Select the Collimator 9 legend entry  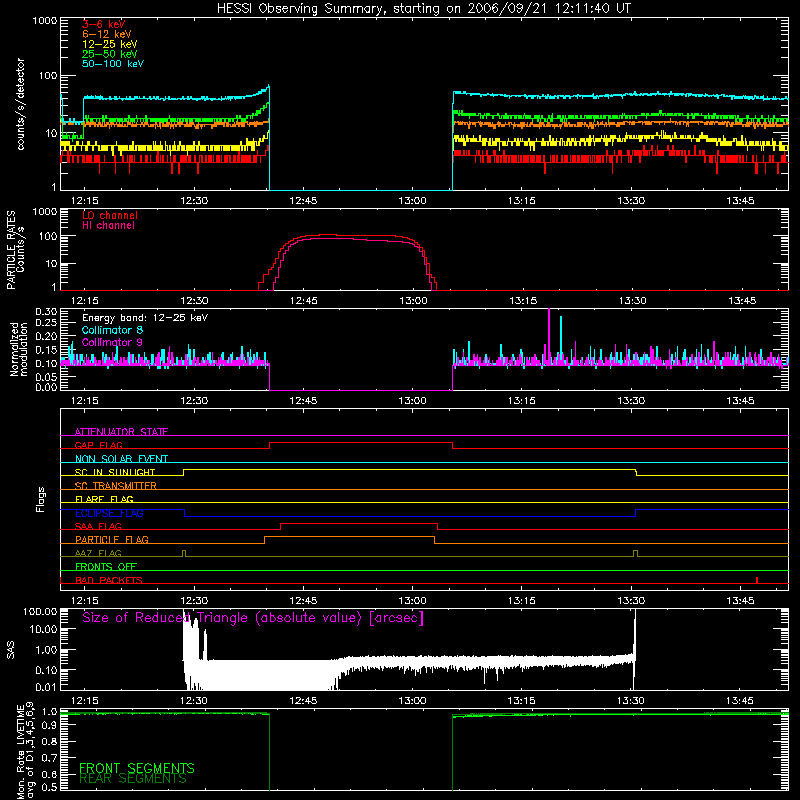[x=112, y=342]
